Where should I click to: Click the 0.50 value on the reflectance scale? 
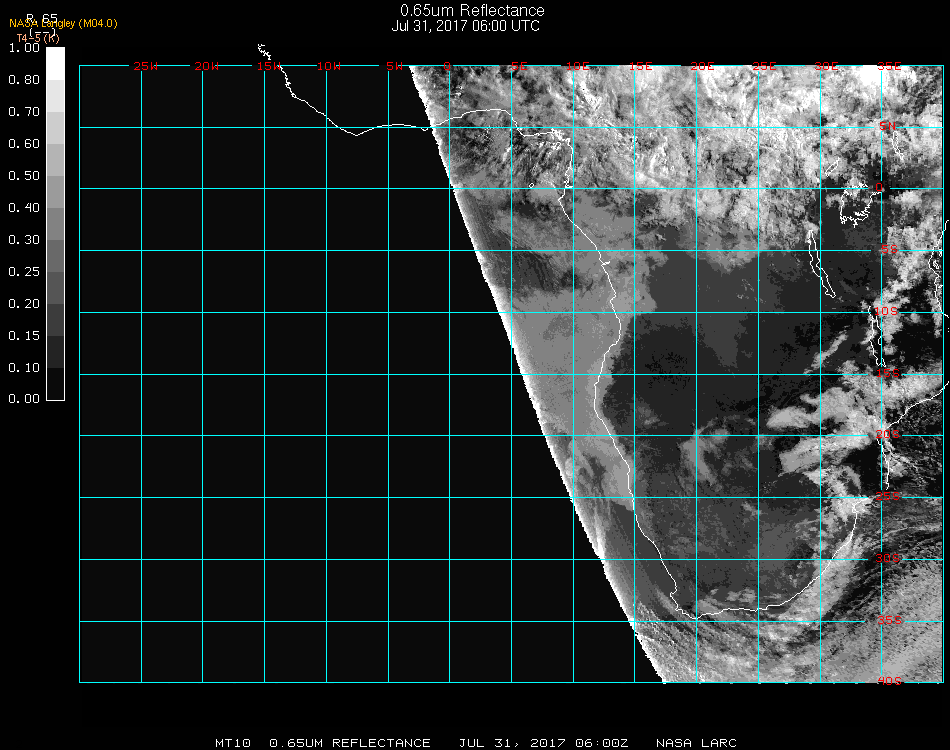(x=24, y=176)
